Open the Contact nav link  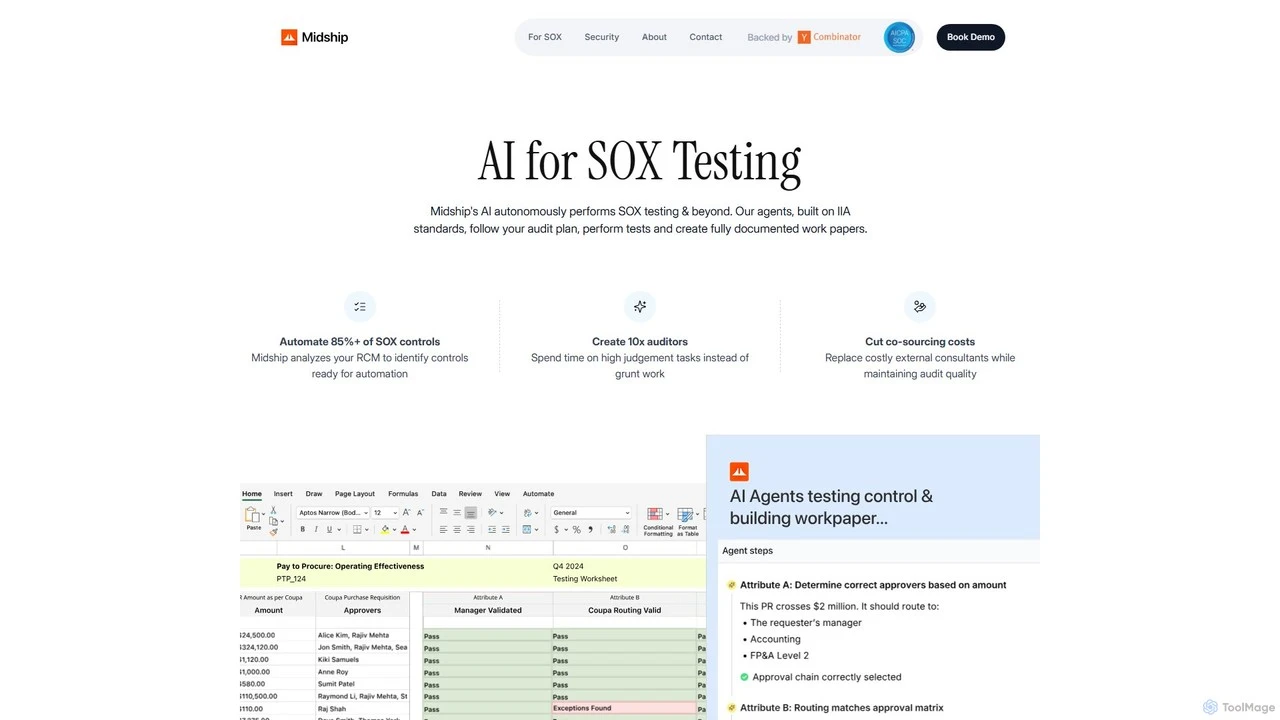(706, 37)
